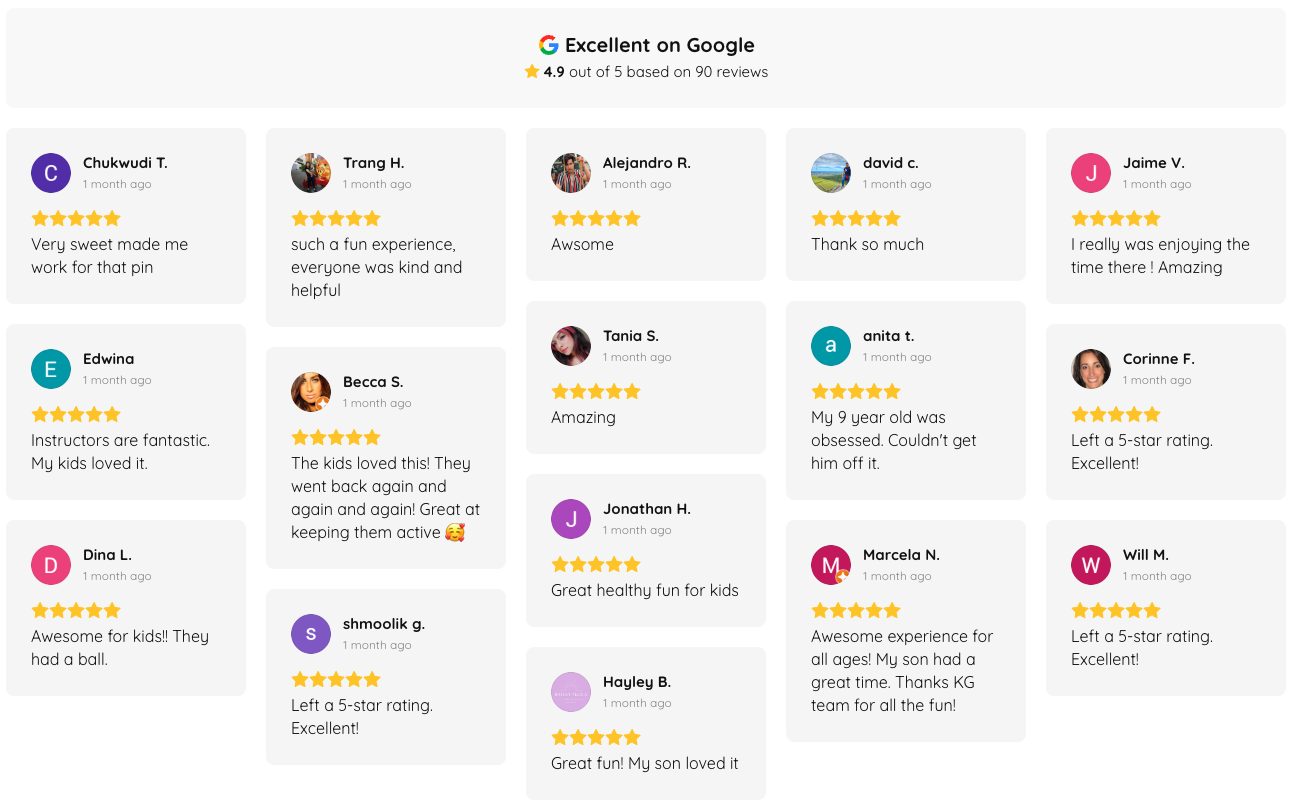Click the five-star rating on Alejandro R.'s card

(x=596, y=218)
